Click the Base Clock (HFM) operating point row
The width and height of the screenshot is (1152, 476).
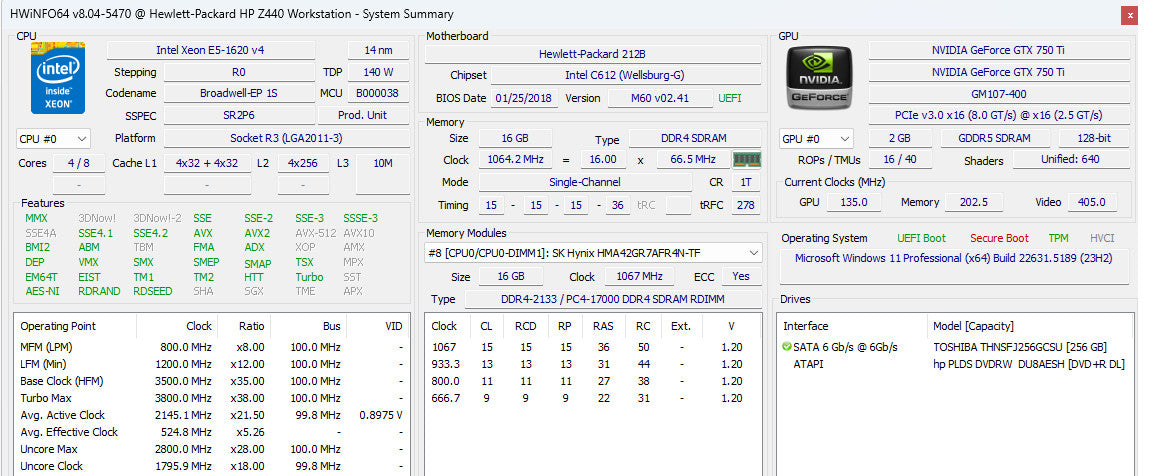pyautogui.click(x=212, y=381)
